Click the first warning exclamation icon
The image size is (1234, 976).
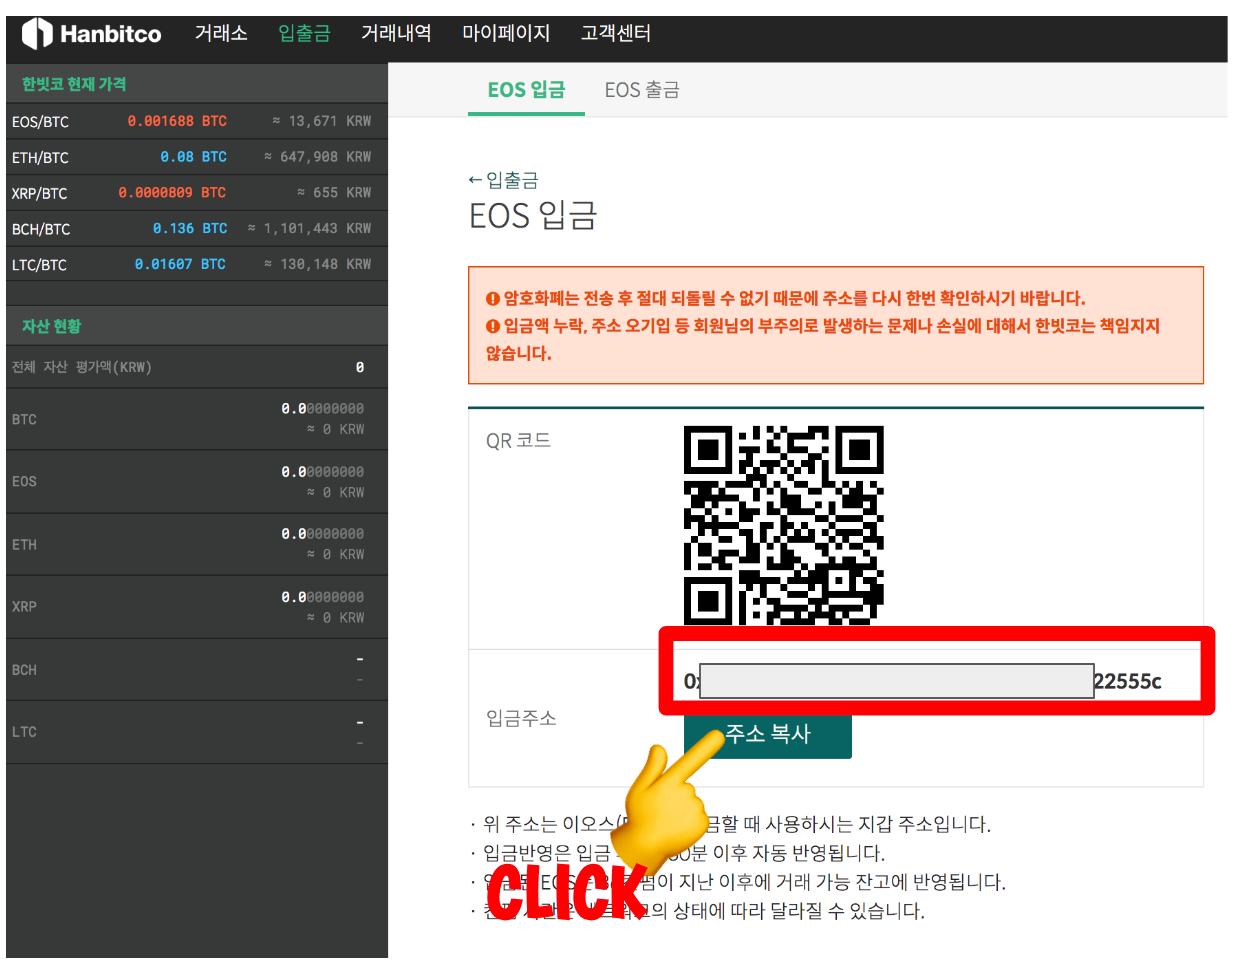tap(492, 298)
